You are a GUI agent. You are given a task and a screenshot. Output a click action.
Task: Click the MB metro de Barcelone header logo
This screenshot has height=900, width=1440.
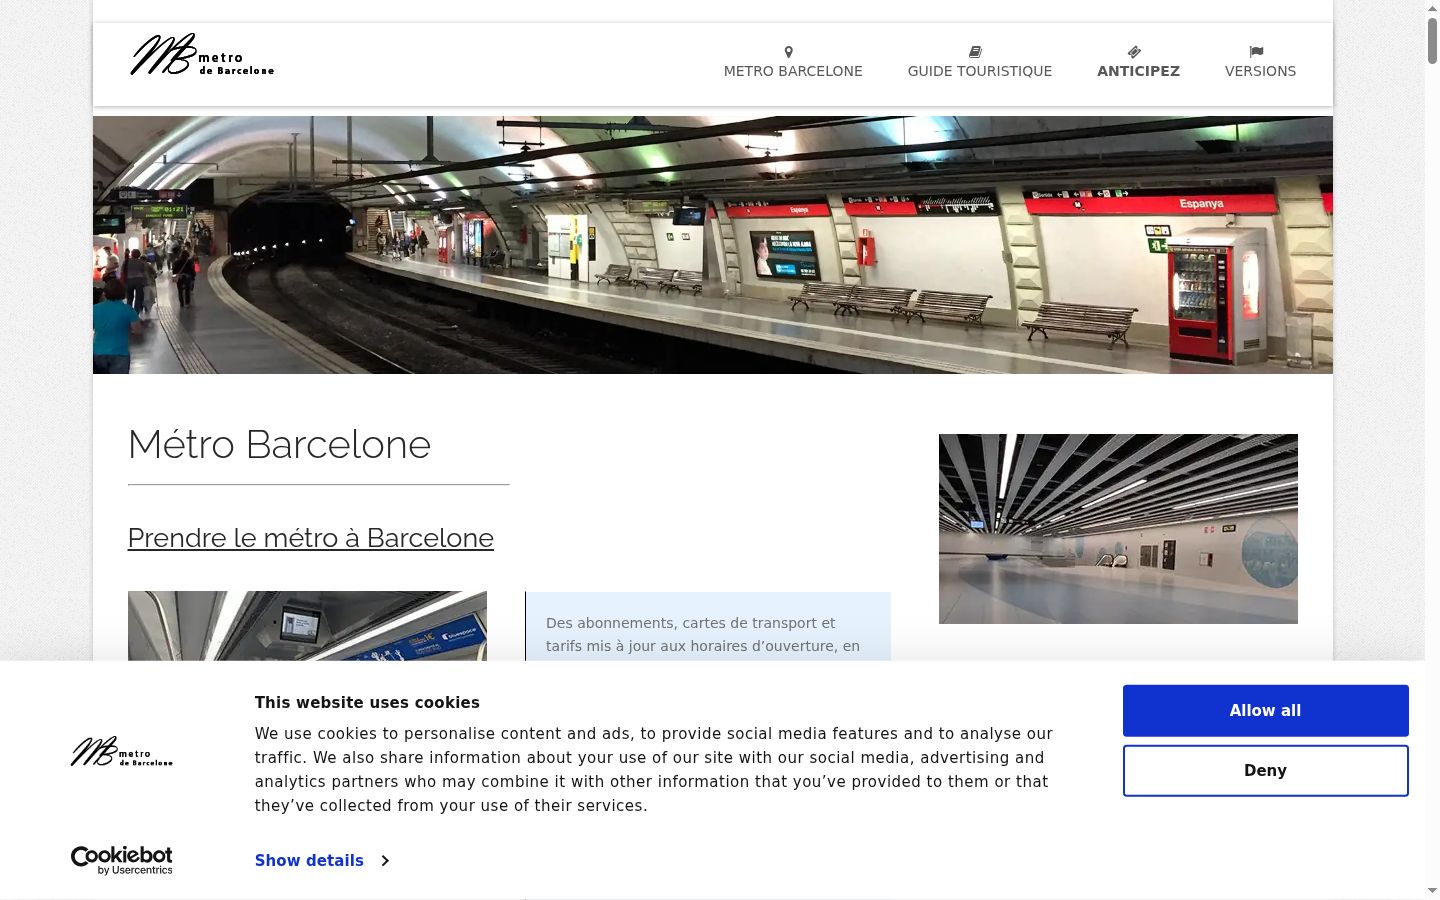click(202, 56)
